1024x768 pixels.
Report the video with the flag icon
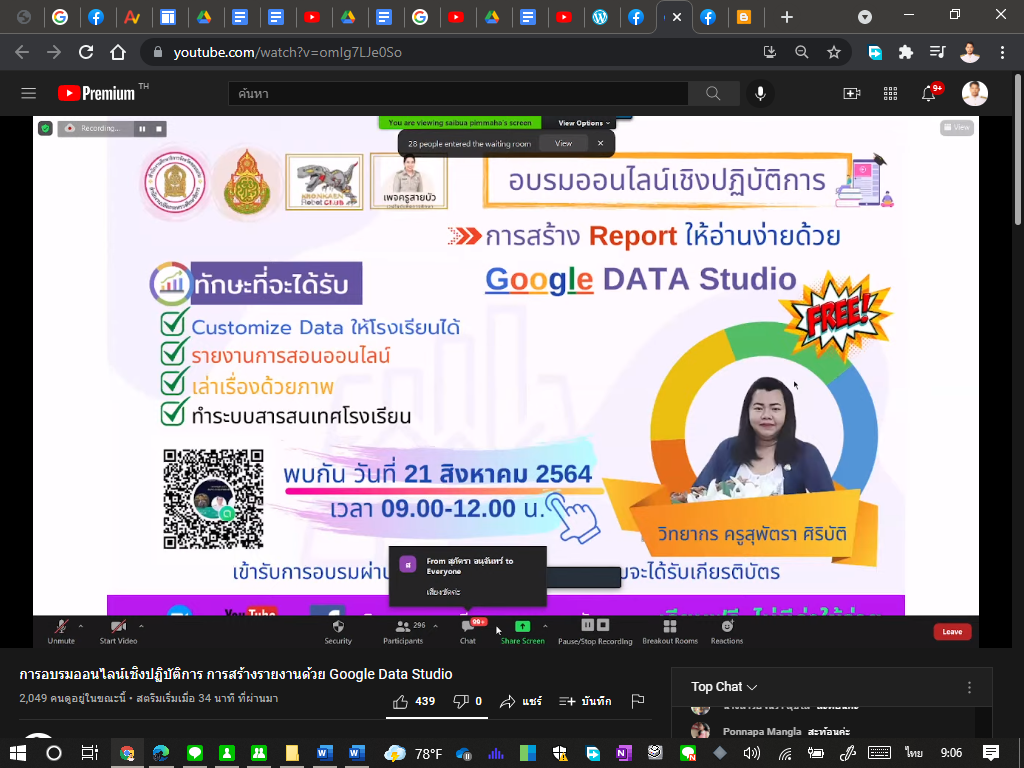638,701
